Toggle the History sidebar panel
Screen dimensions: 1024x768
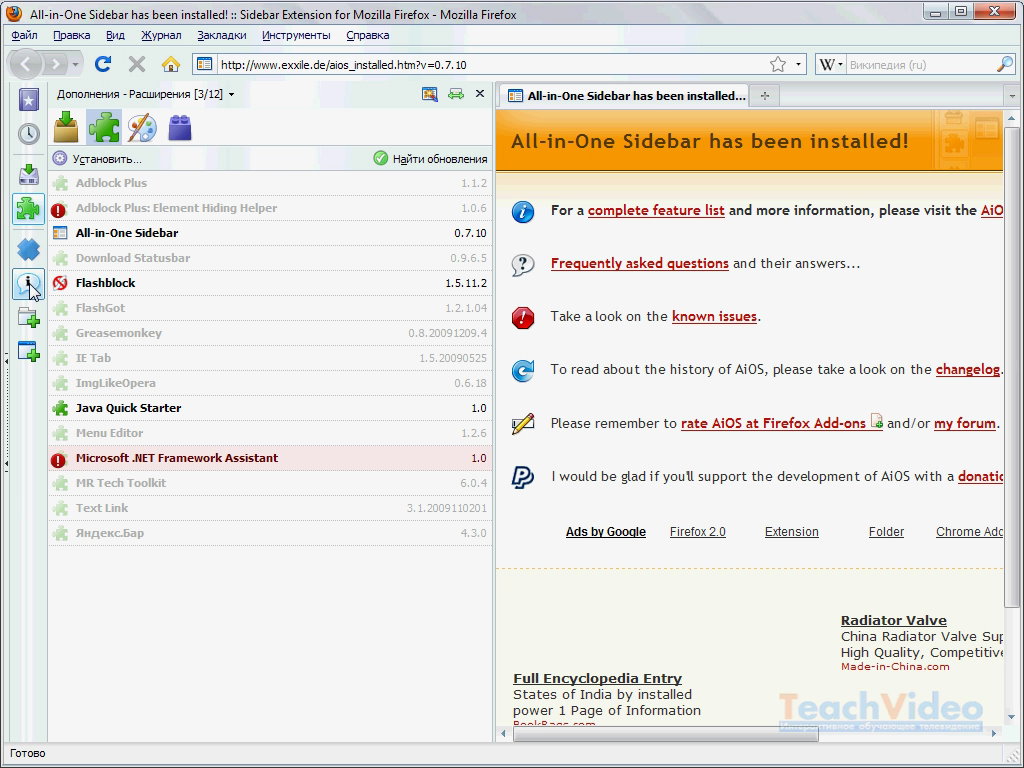tap(29, 133)
